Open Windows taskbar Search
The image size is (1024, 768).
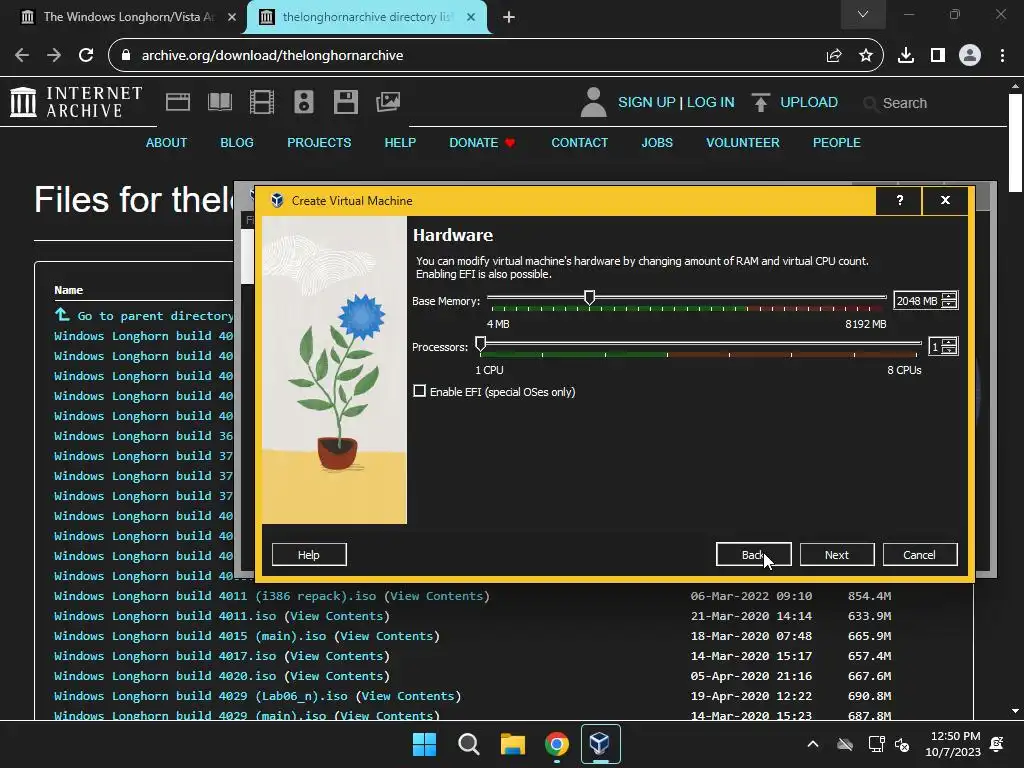coord(468,744)
